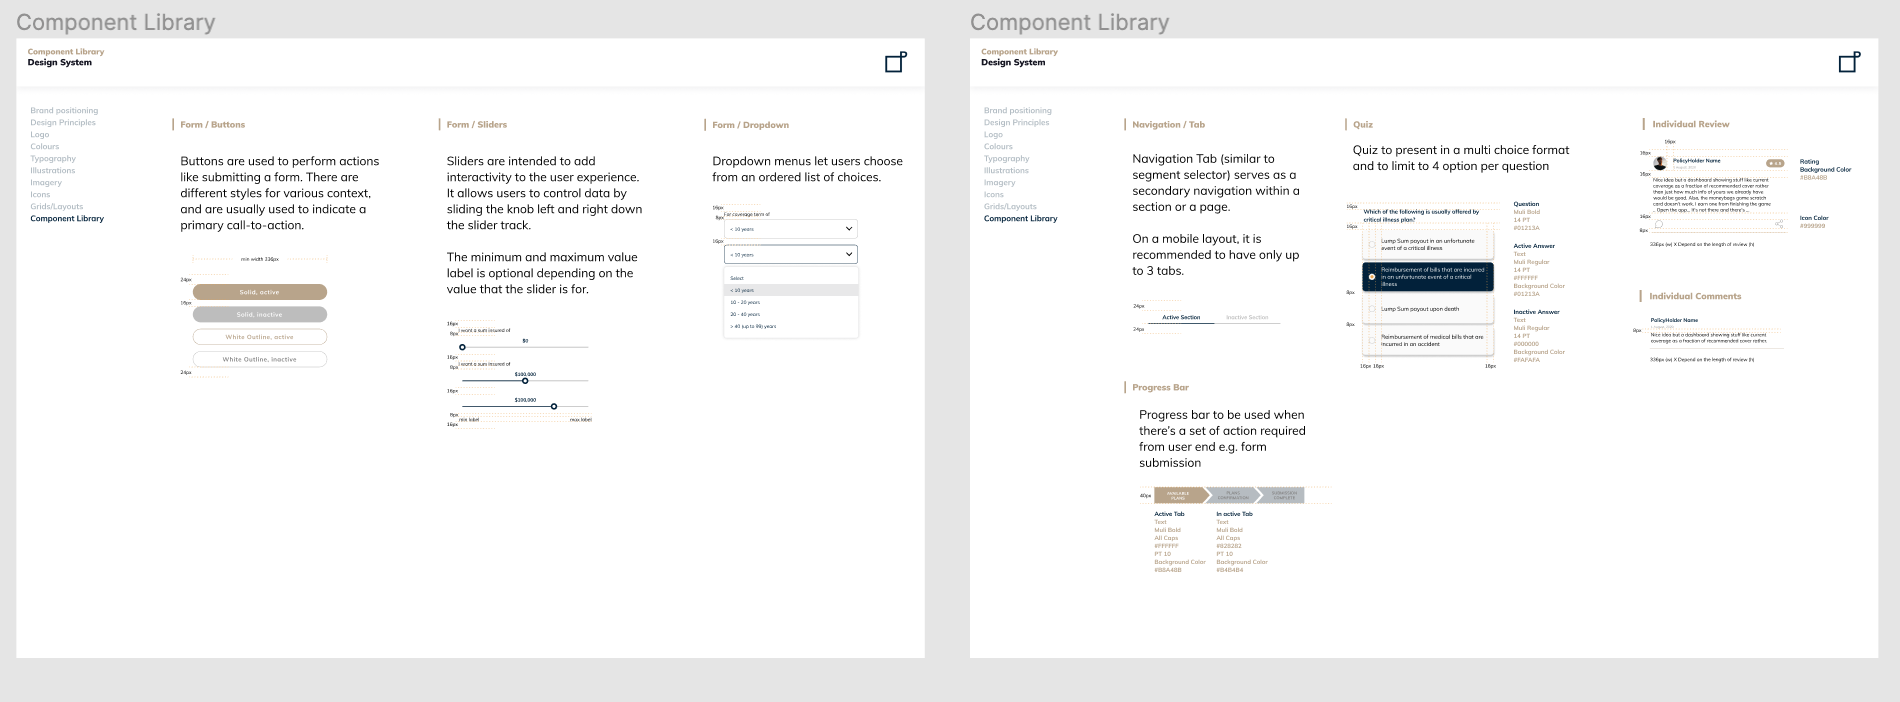This screenshot has width=1900, height=702.
Task: Open the closed '< 10 years' coverage term dropdown
Action: click(791, 229)
